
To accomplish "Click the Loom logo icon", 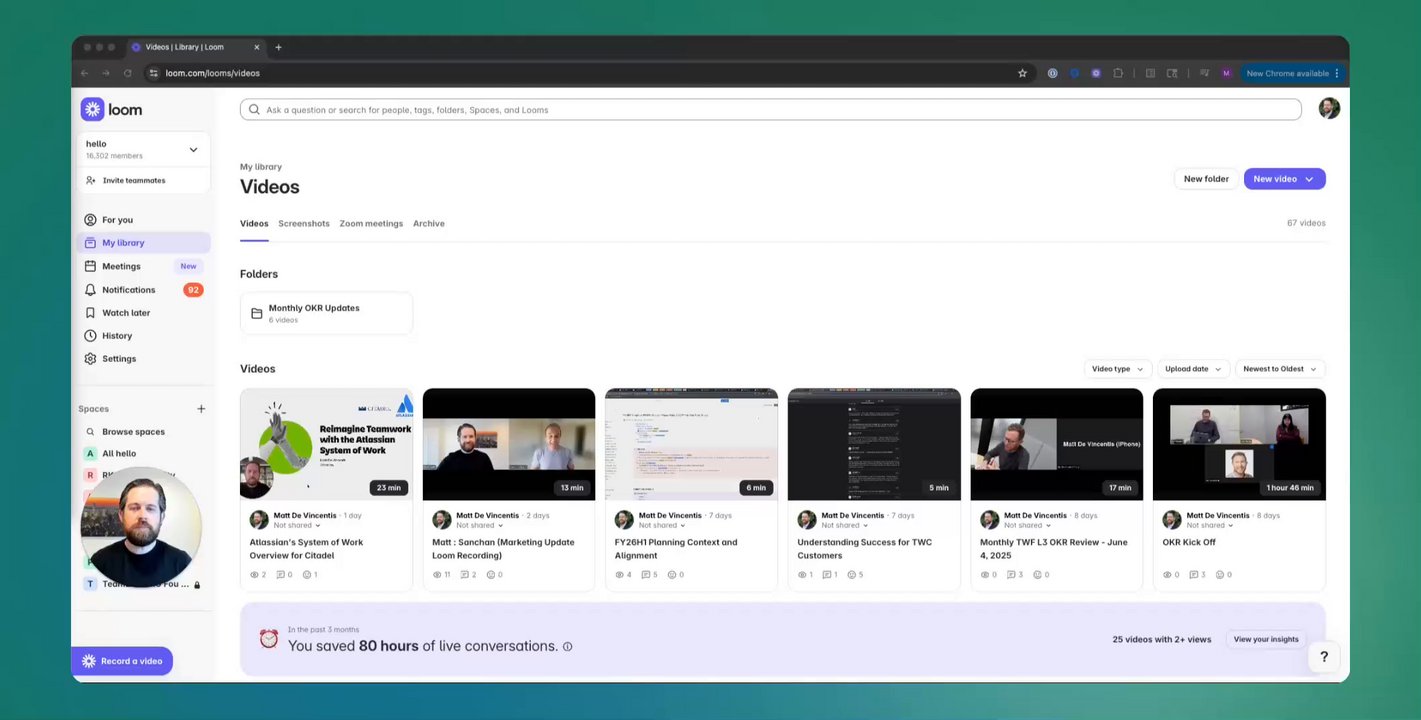I will (x=92, y=110).
